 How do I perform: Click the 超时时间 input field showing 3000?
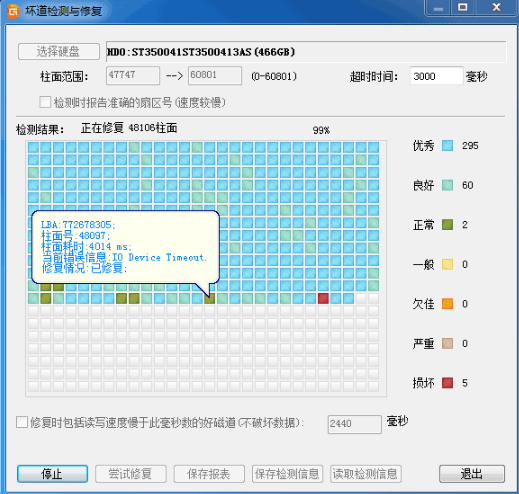[436, 76]
